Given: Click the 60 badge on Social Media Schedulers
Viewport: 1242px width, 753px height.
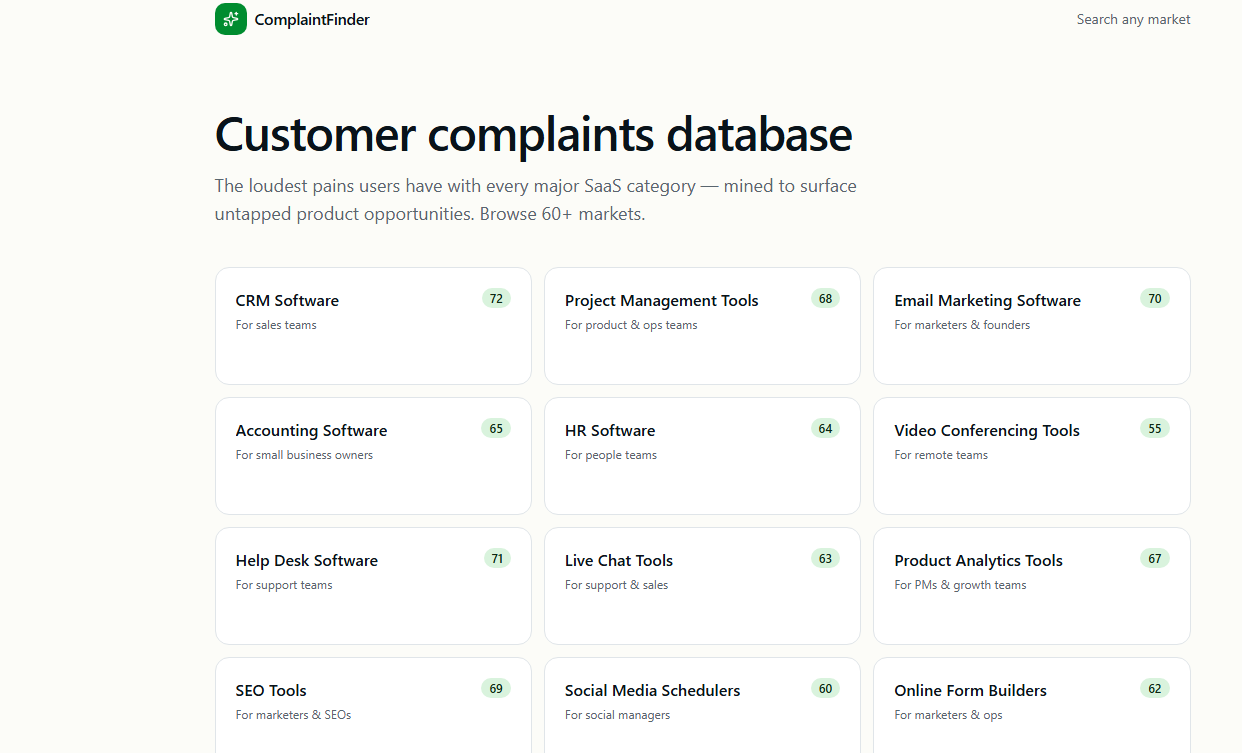Looking at the screenshot, I should pyautogui.click(x=825, y=688).
